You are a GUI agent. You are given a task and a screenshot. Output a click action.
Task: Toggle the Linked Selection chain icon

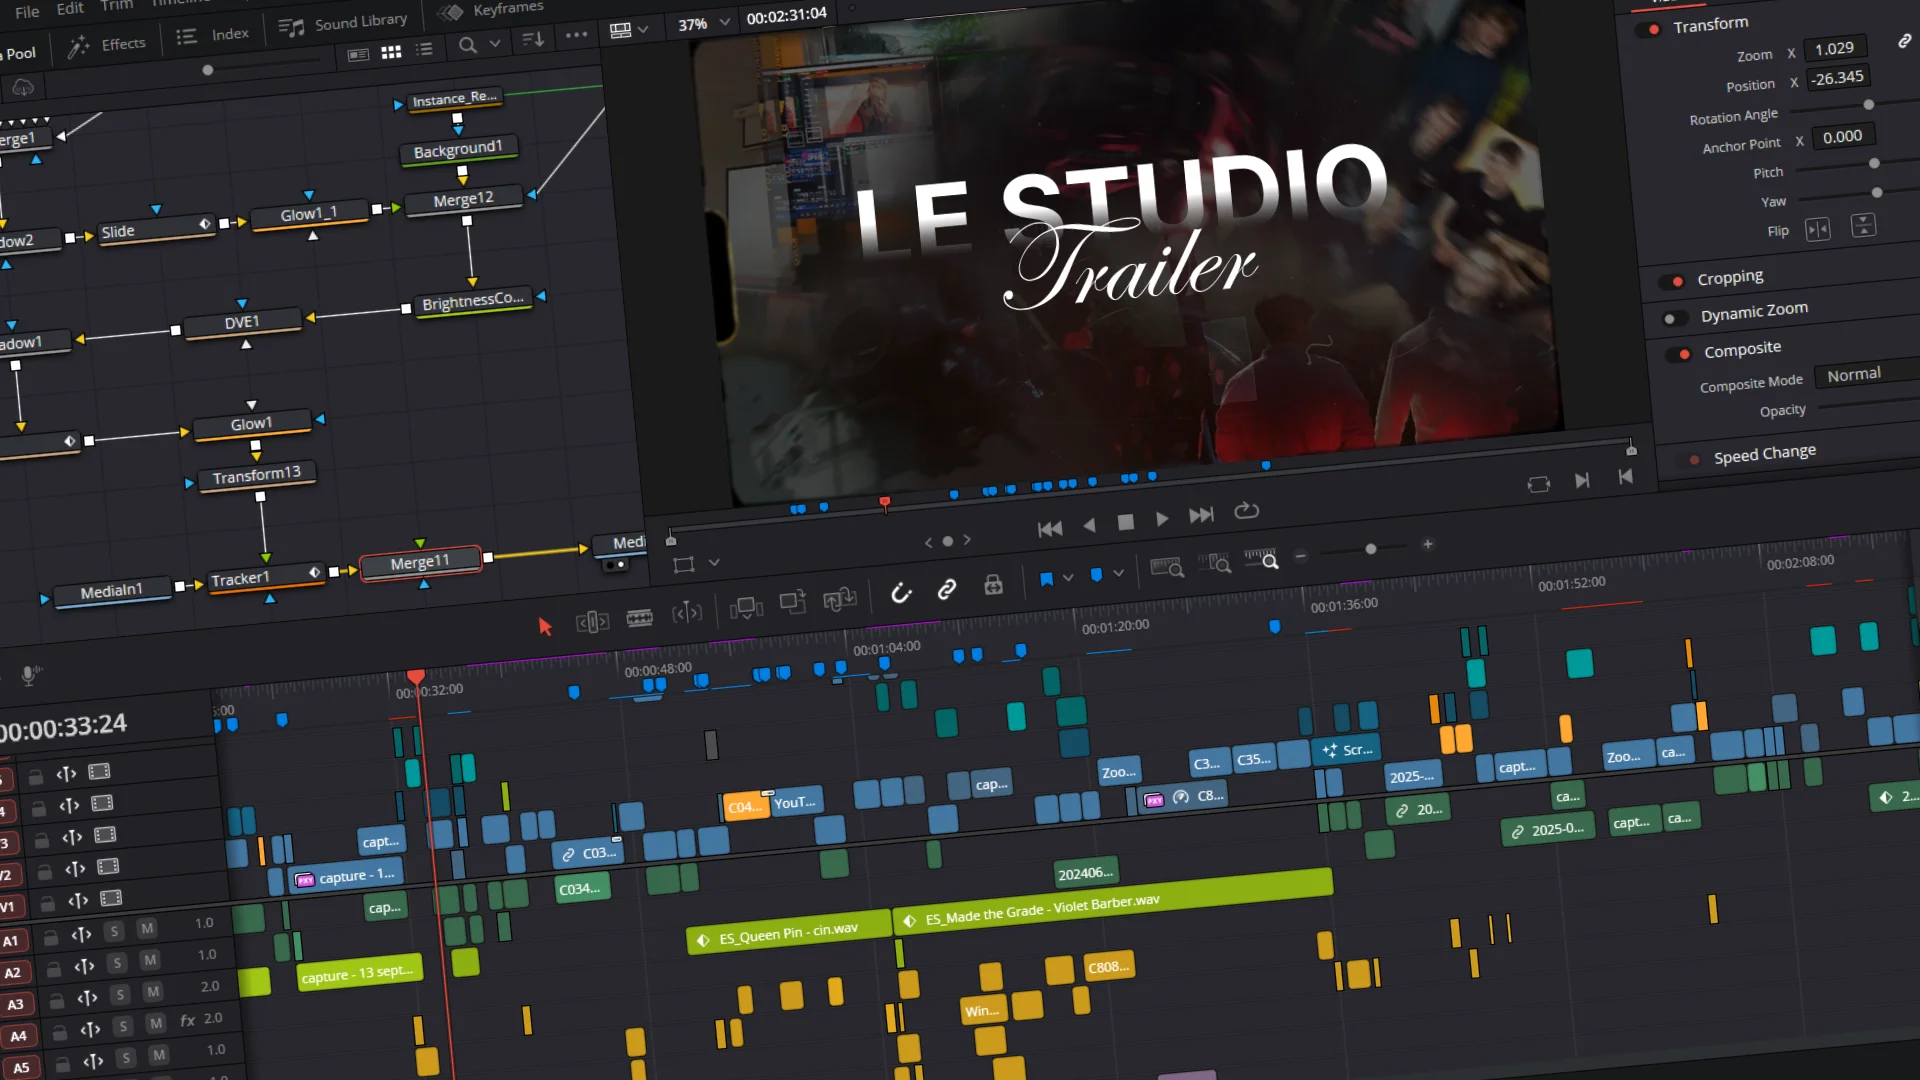click(x=946, y=589)
